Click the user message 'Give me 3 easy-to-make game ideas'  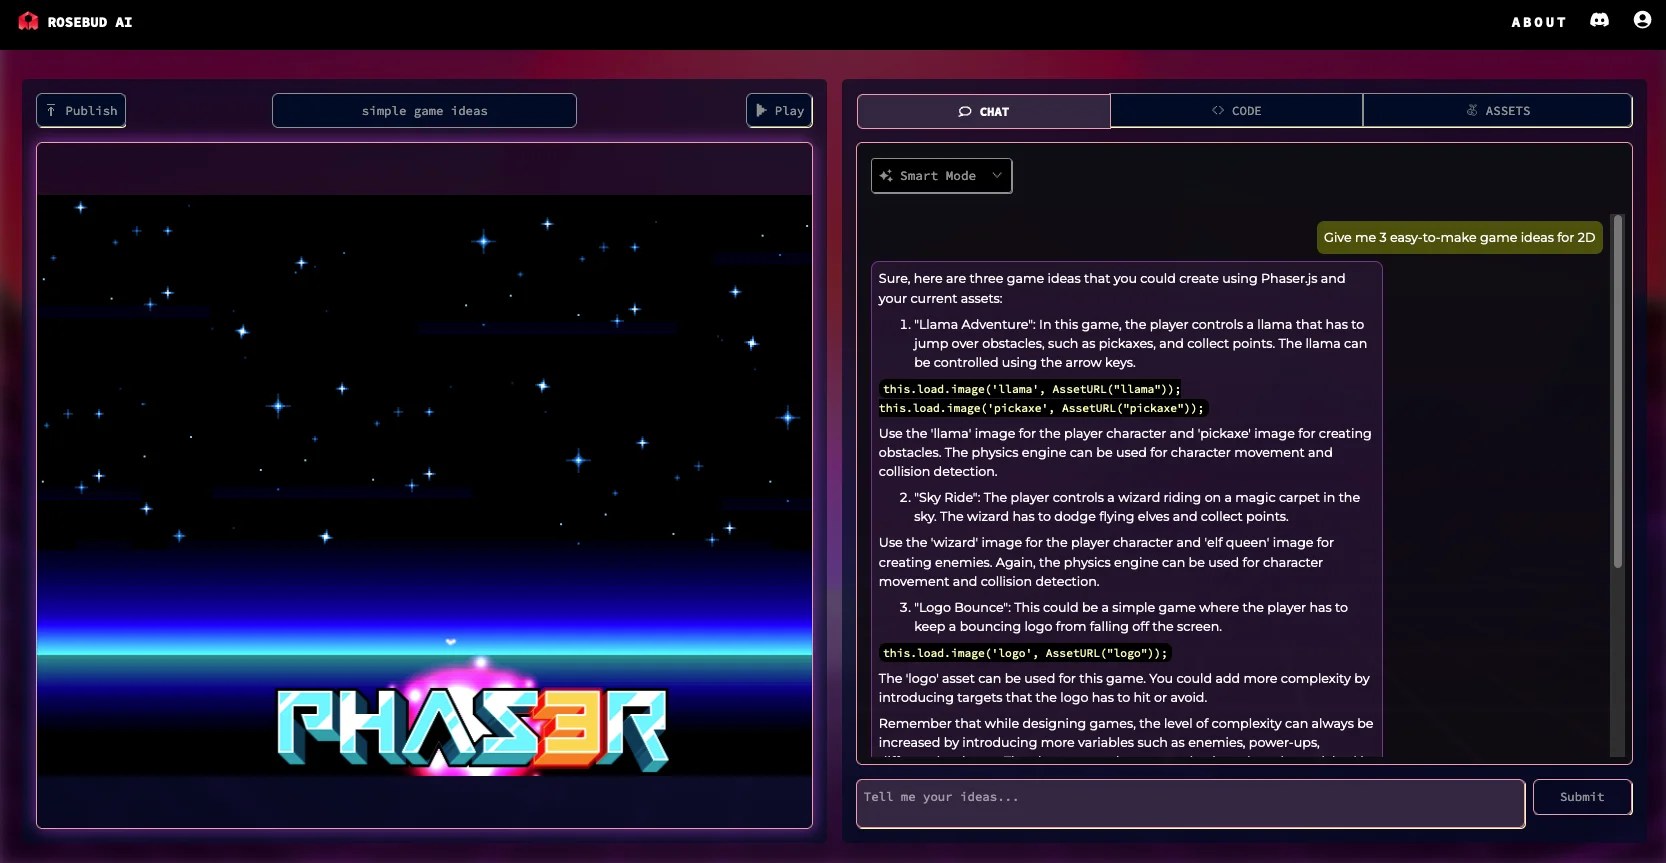pos(1459,238)
